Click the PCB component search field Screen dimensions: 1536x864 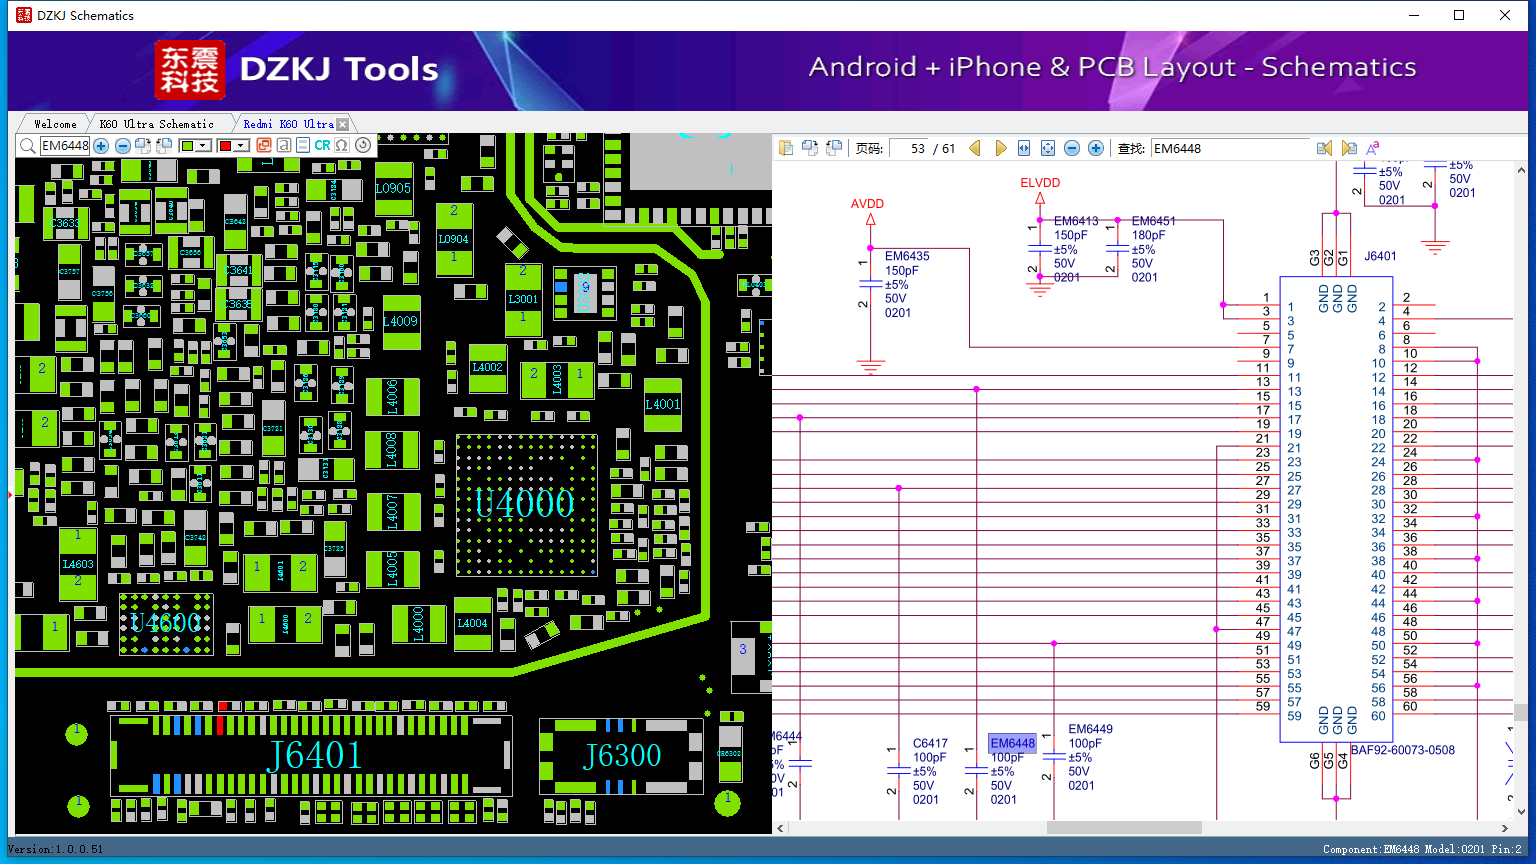pos(65,146)
